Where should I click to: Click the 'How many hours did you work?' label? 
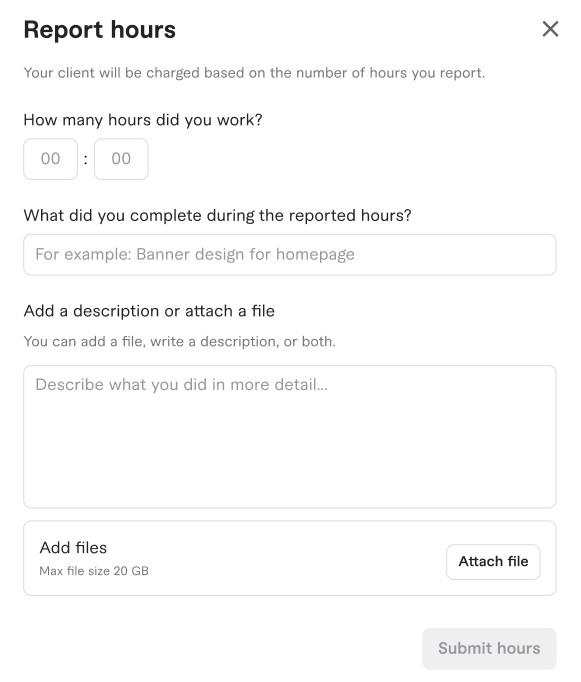tap(143, 120)
